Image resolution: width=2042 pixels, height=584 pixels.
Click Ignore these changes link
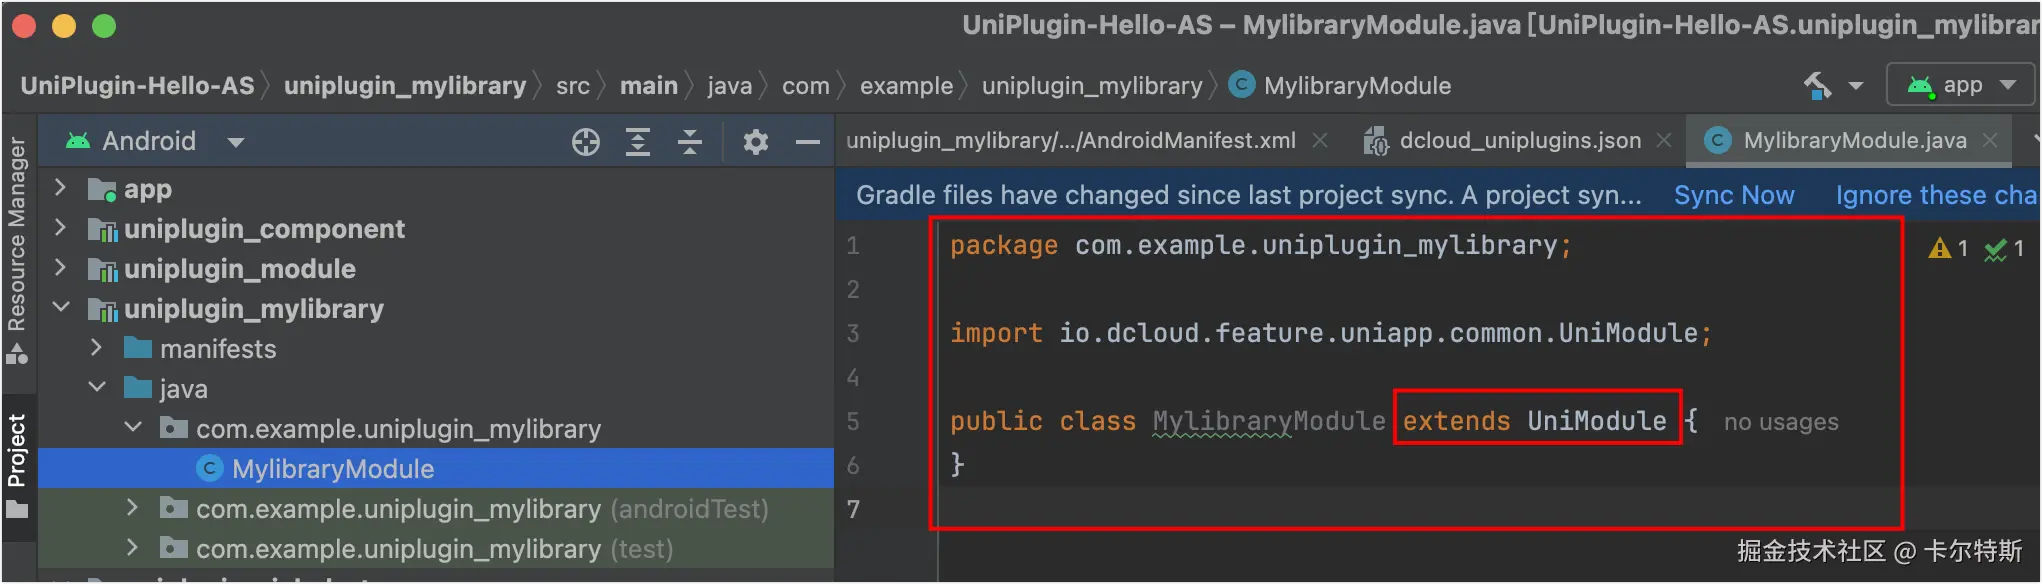pyautogui.click(x=1935, y=195)
